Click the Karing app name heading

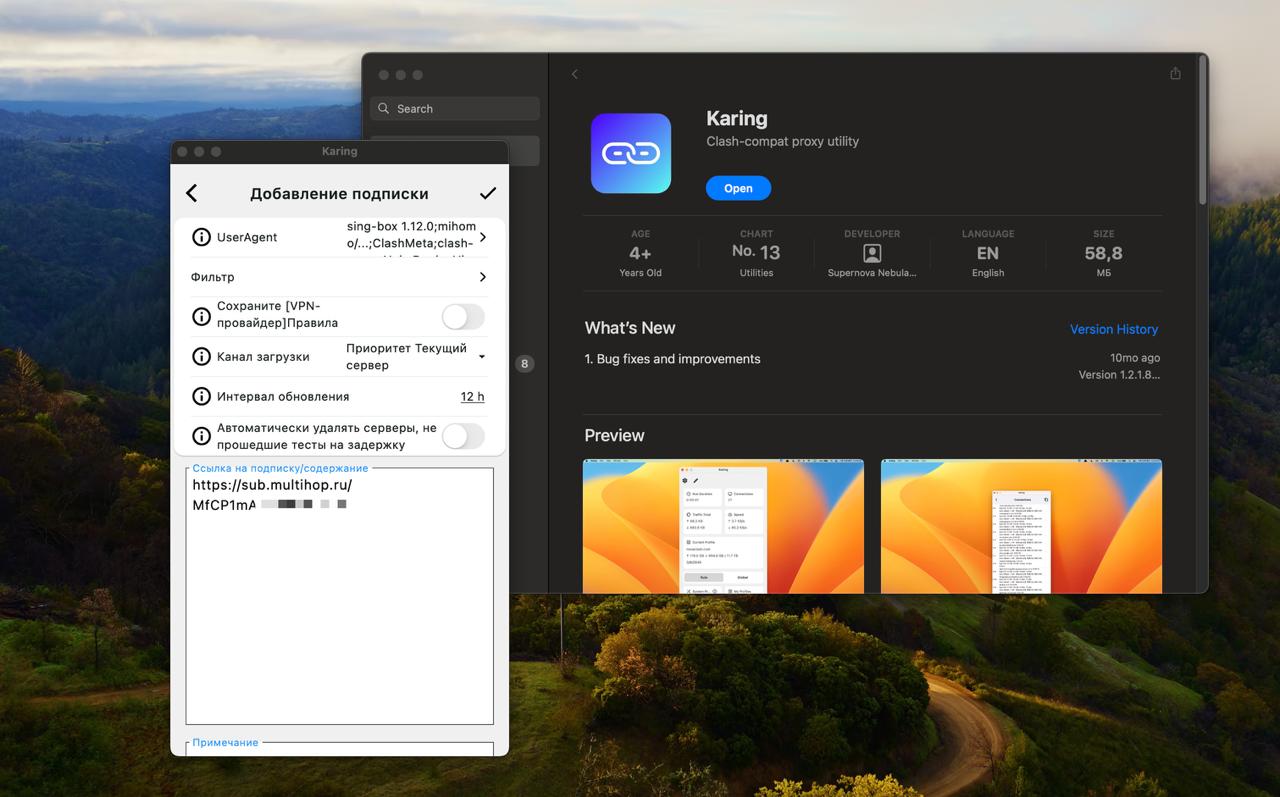tap(737, 118)
